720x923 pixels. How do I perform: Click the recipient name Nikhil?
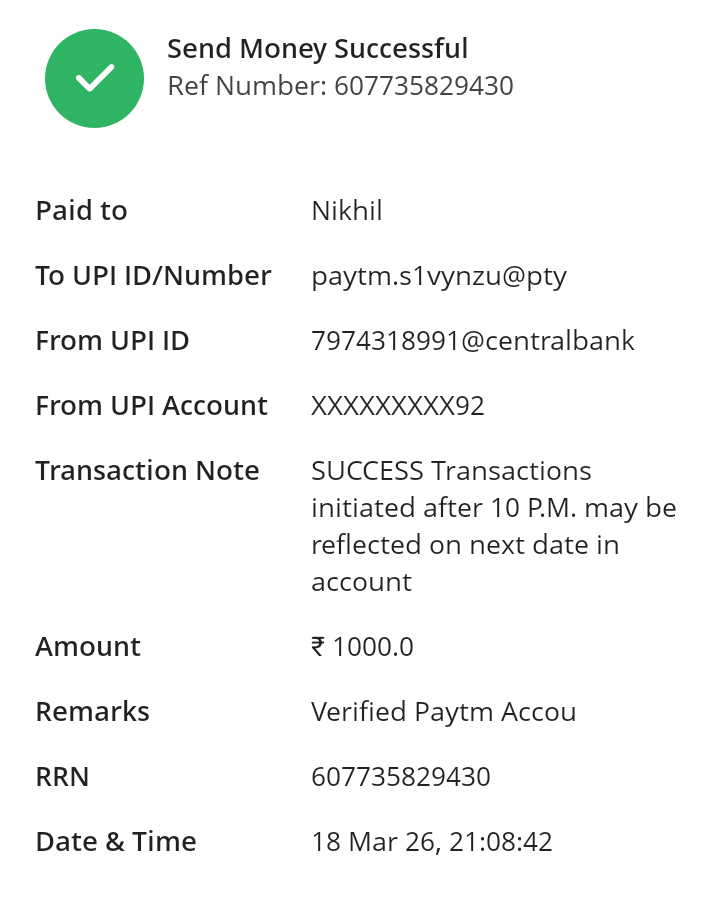347,211
